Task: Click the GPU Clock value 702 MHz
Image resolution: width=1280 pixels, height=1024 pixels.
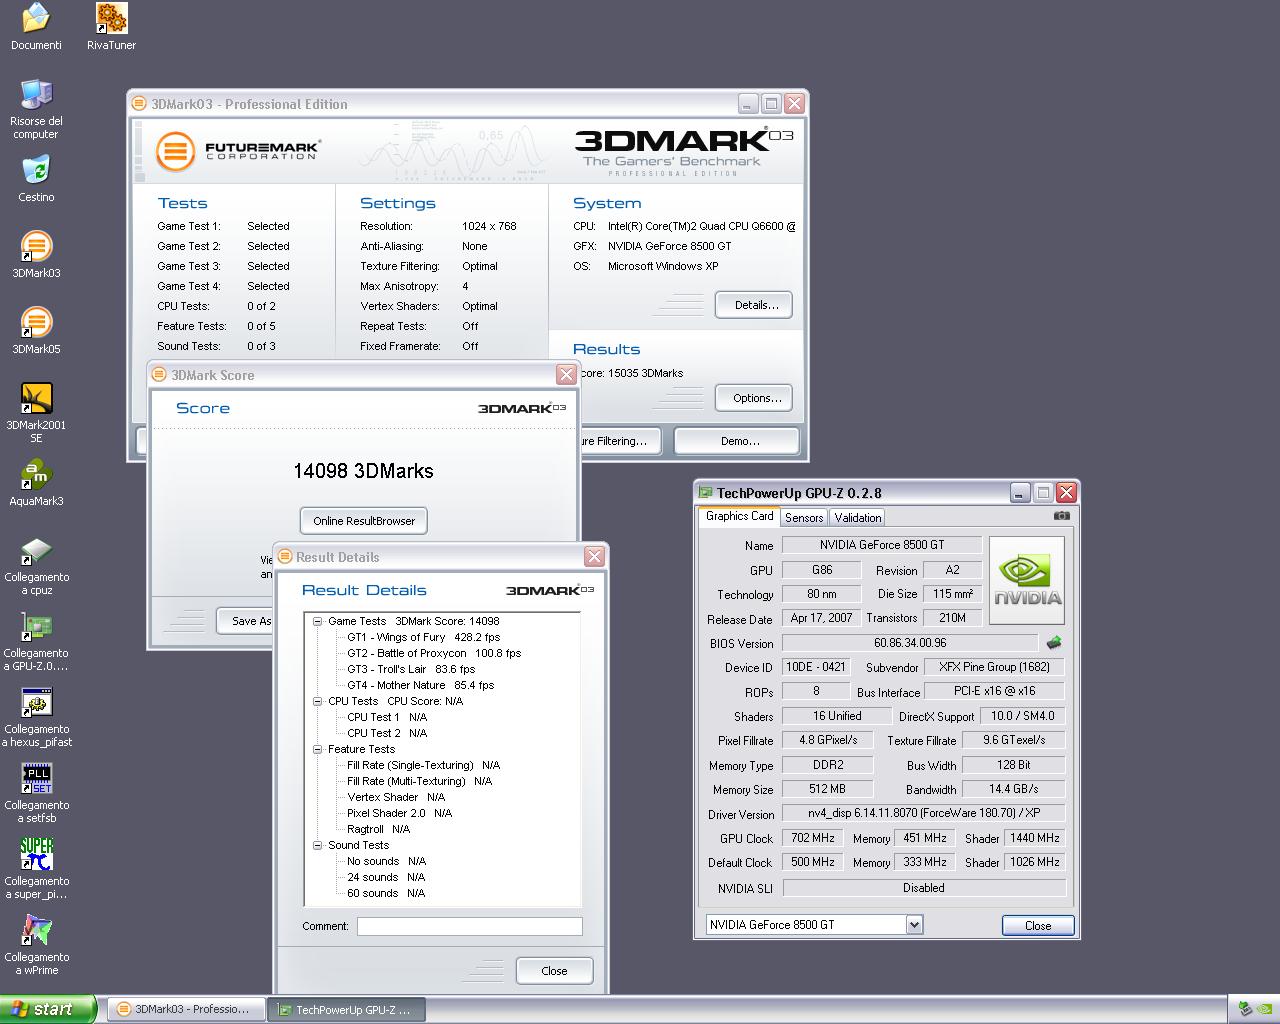Action: [x=813, y=838]
